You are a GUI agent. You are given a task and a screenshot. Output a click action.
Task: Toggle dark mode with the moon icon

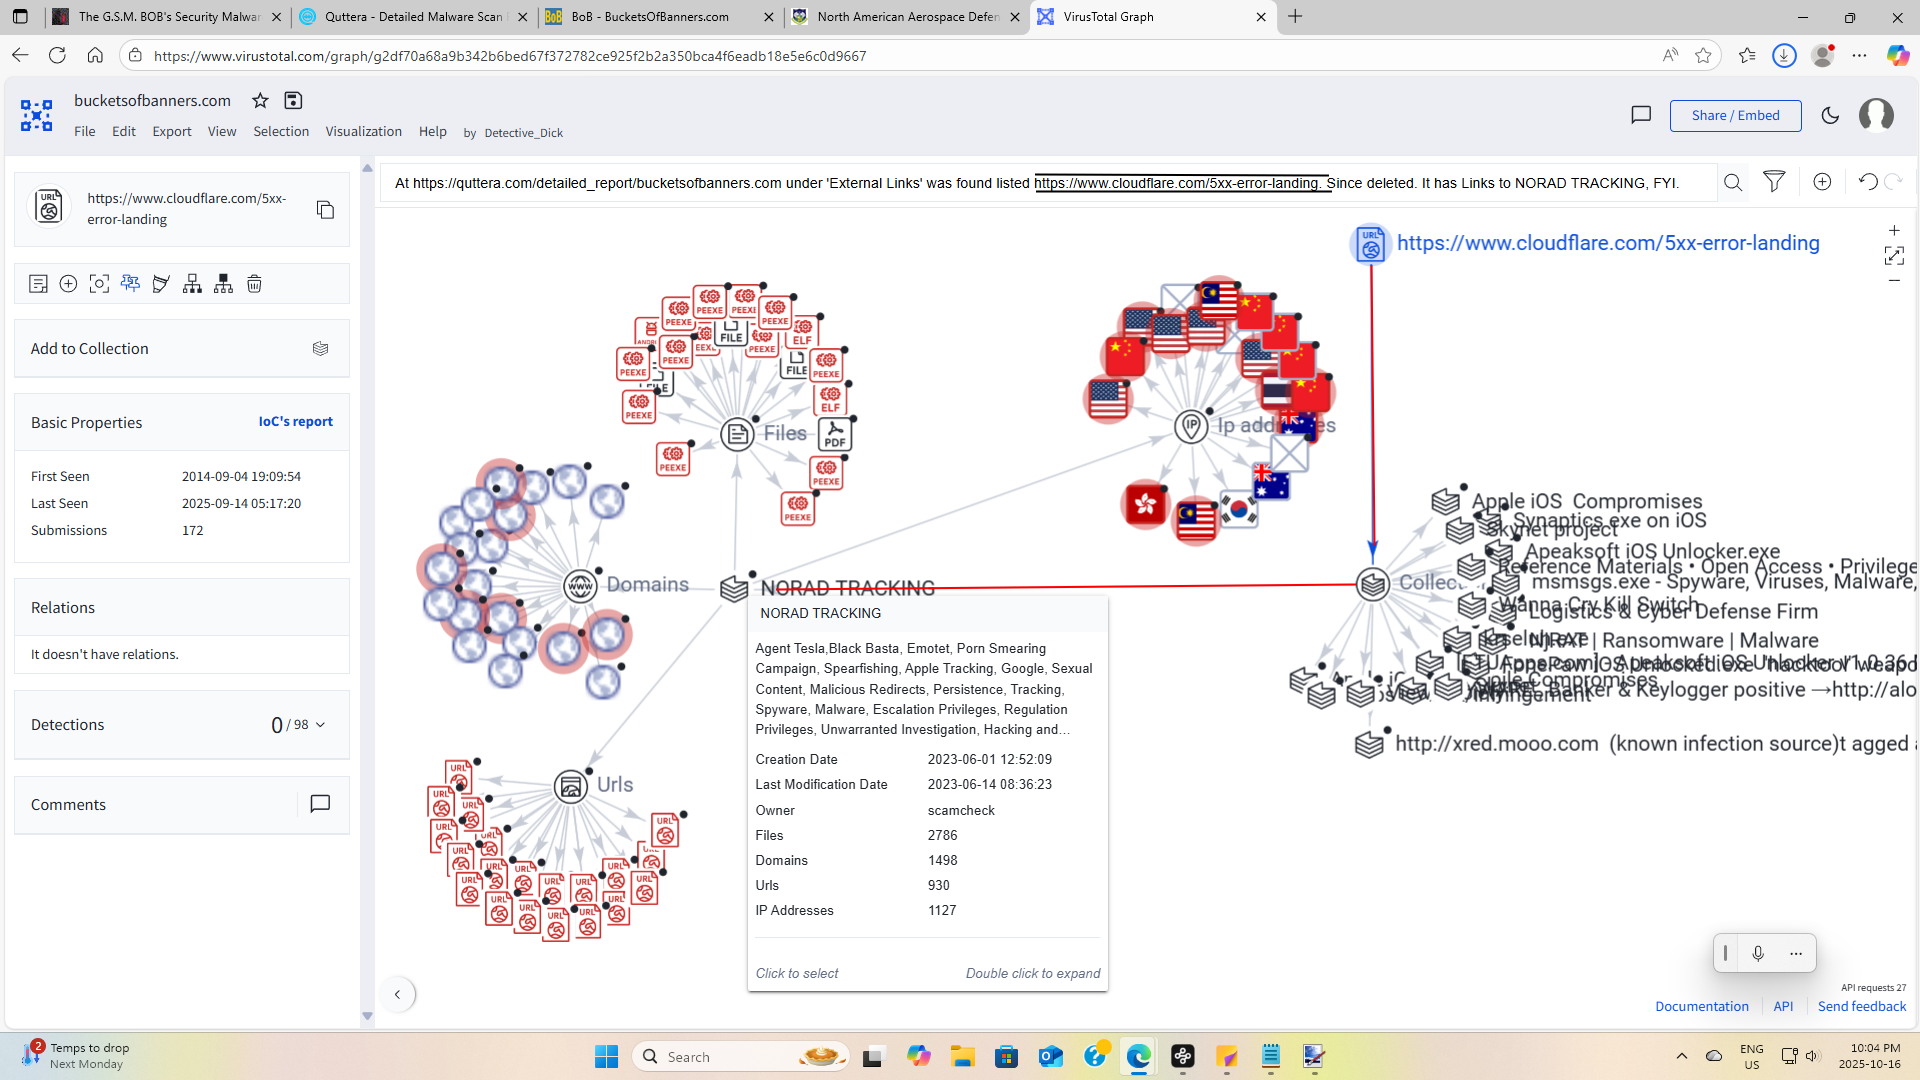pos(1830,116)
